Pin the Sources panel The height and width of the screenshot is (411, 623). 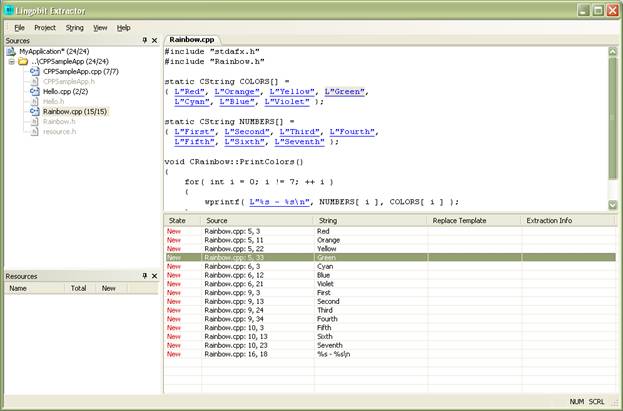click(x=145, y=40)
